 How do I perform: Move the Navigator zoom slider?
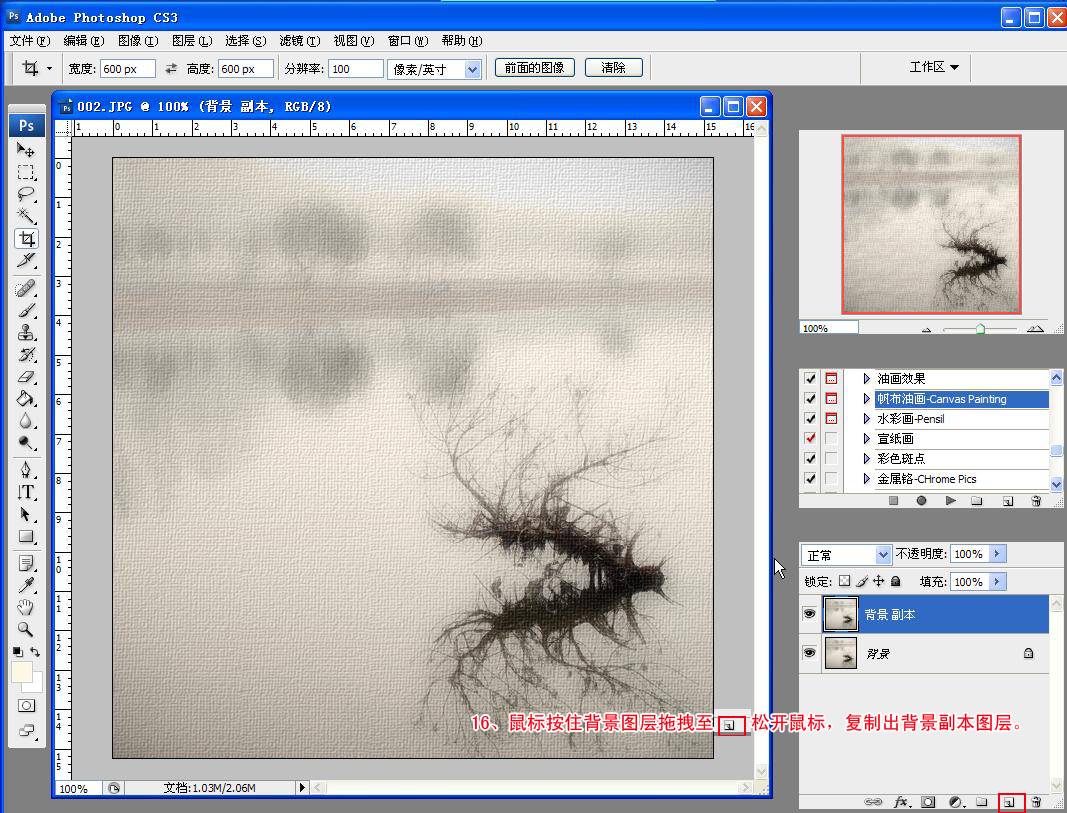coord(980,329)
